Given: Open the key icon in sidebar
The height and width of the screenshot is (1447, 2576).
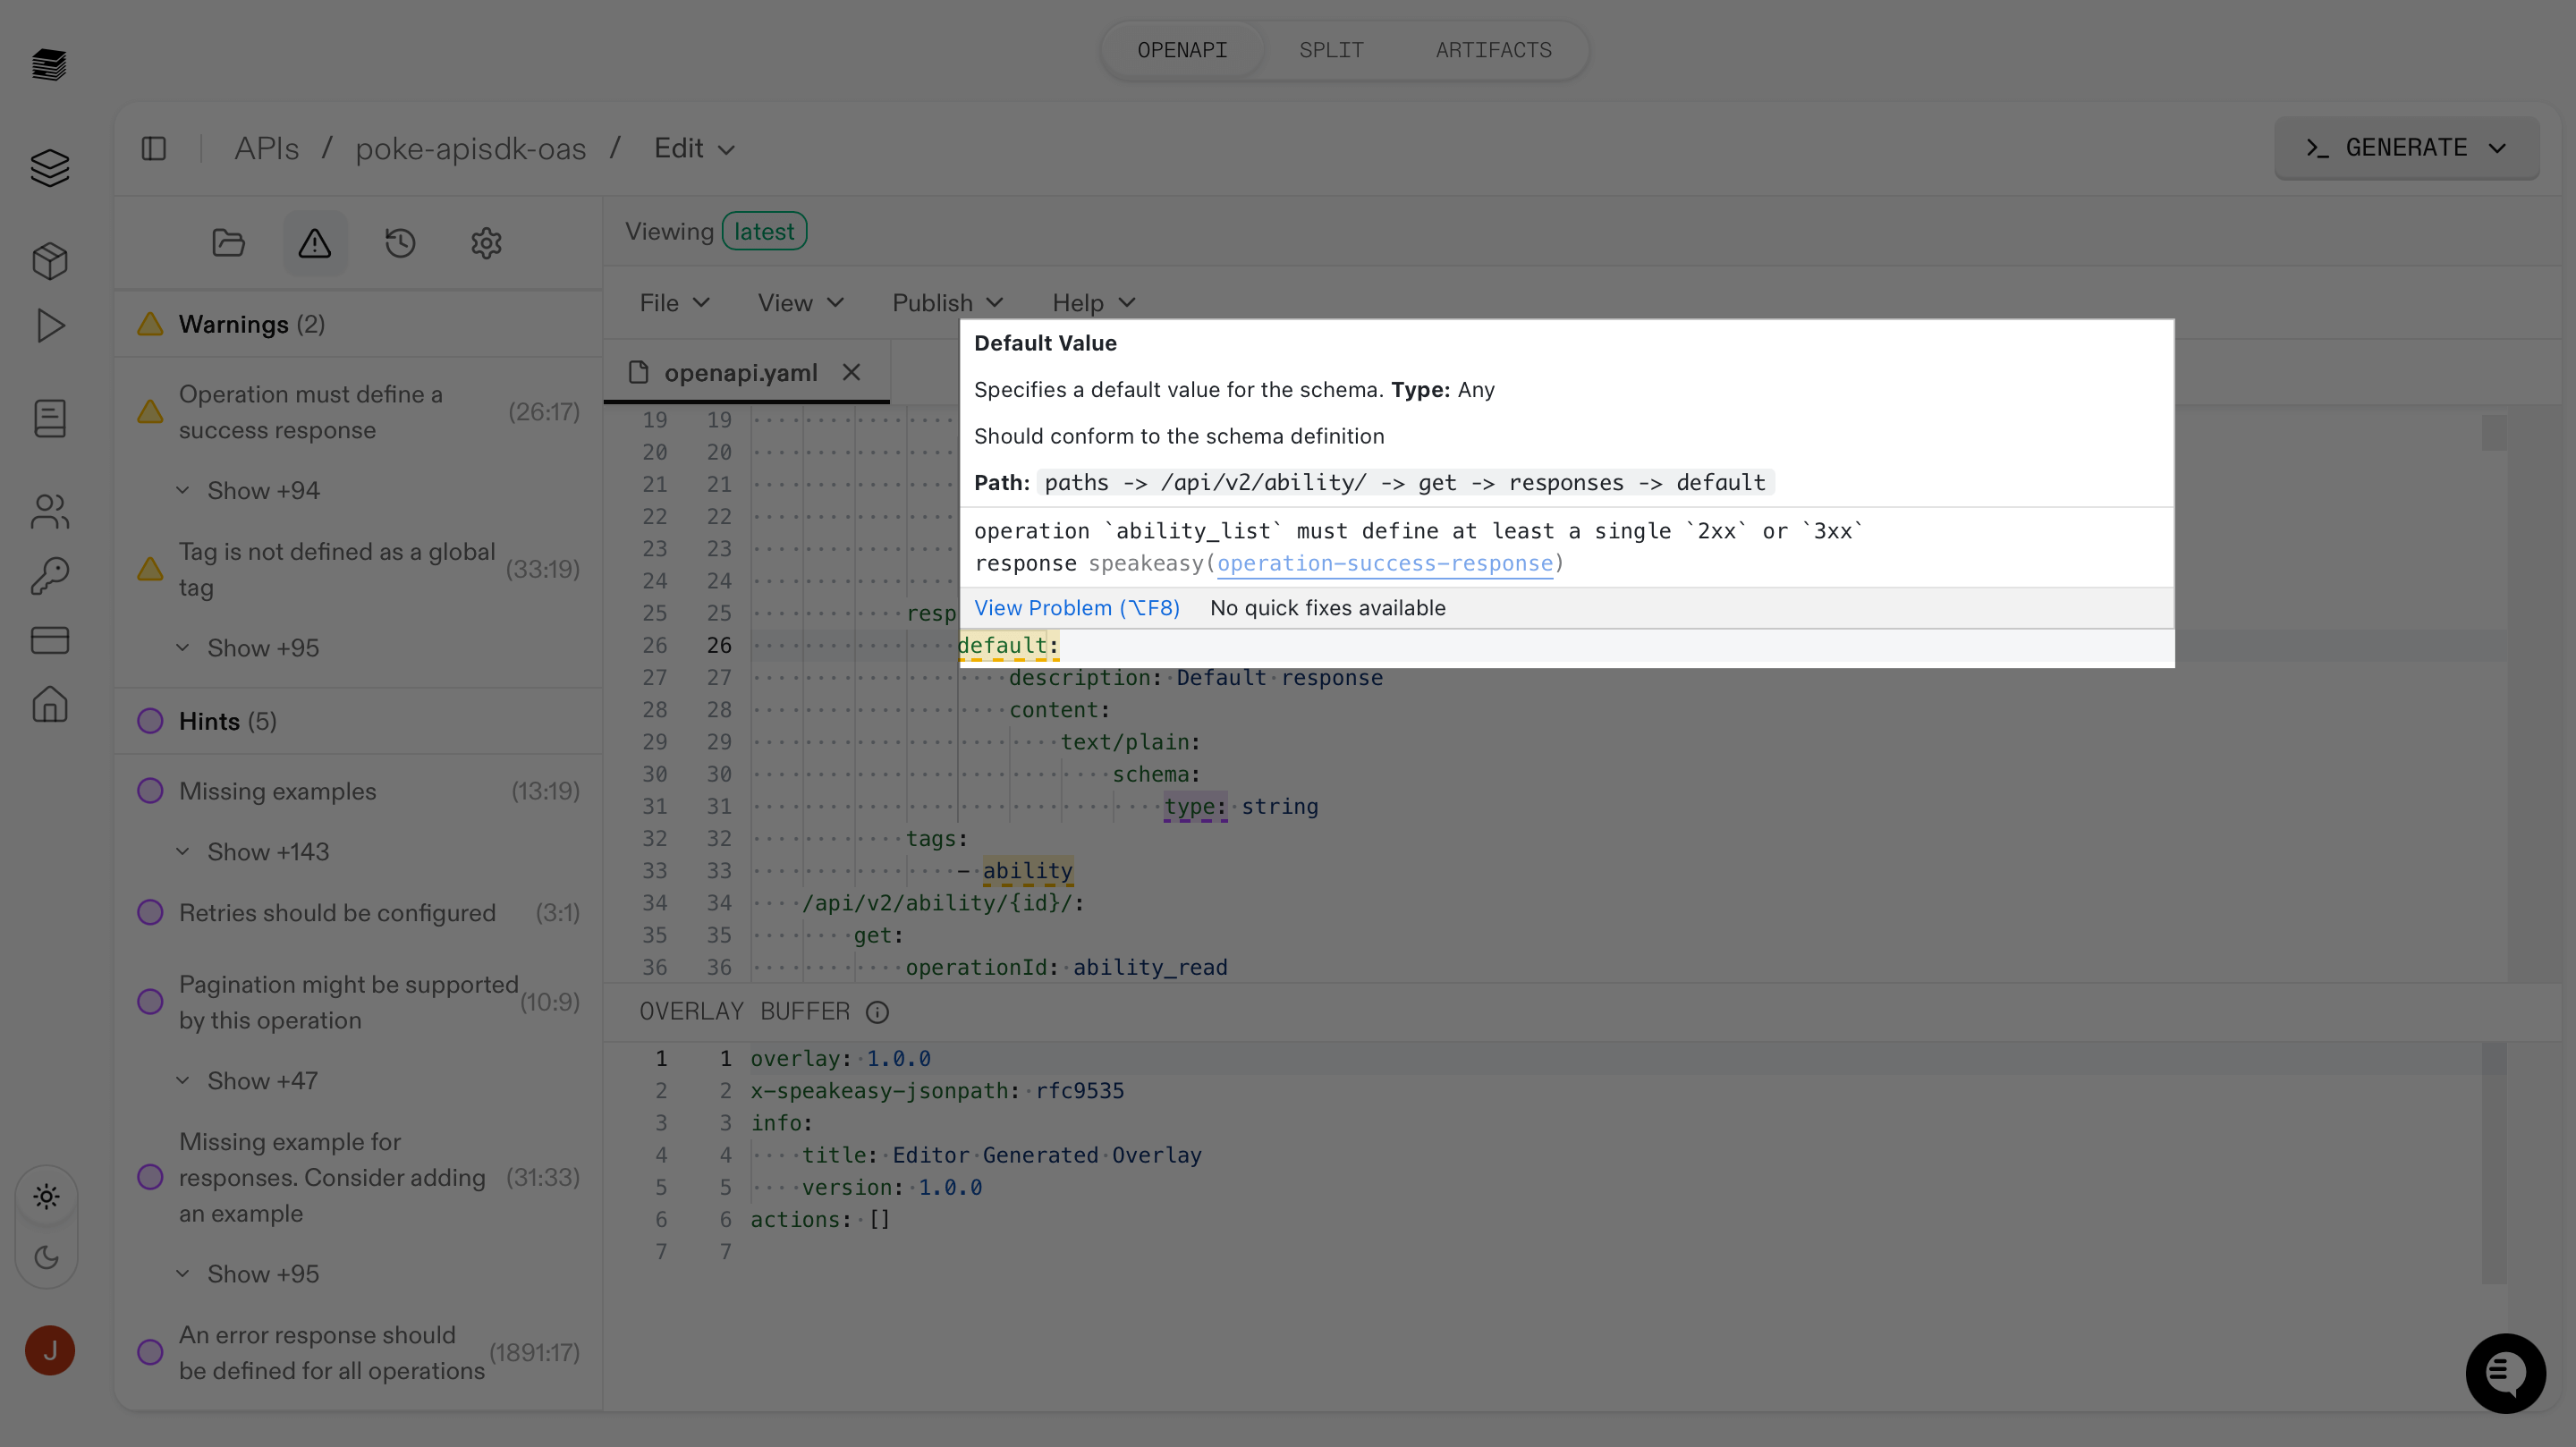Looking at the screenshot, I should (49, 576).
